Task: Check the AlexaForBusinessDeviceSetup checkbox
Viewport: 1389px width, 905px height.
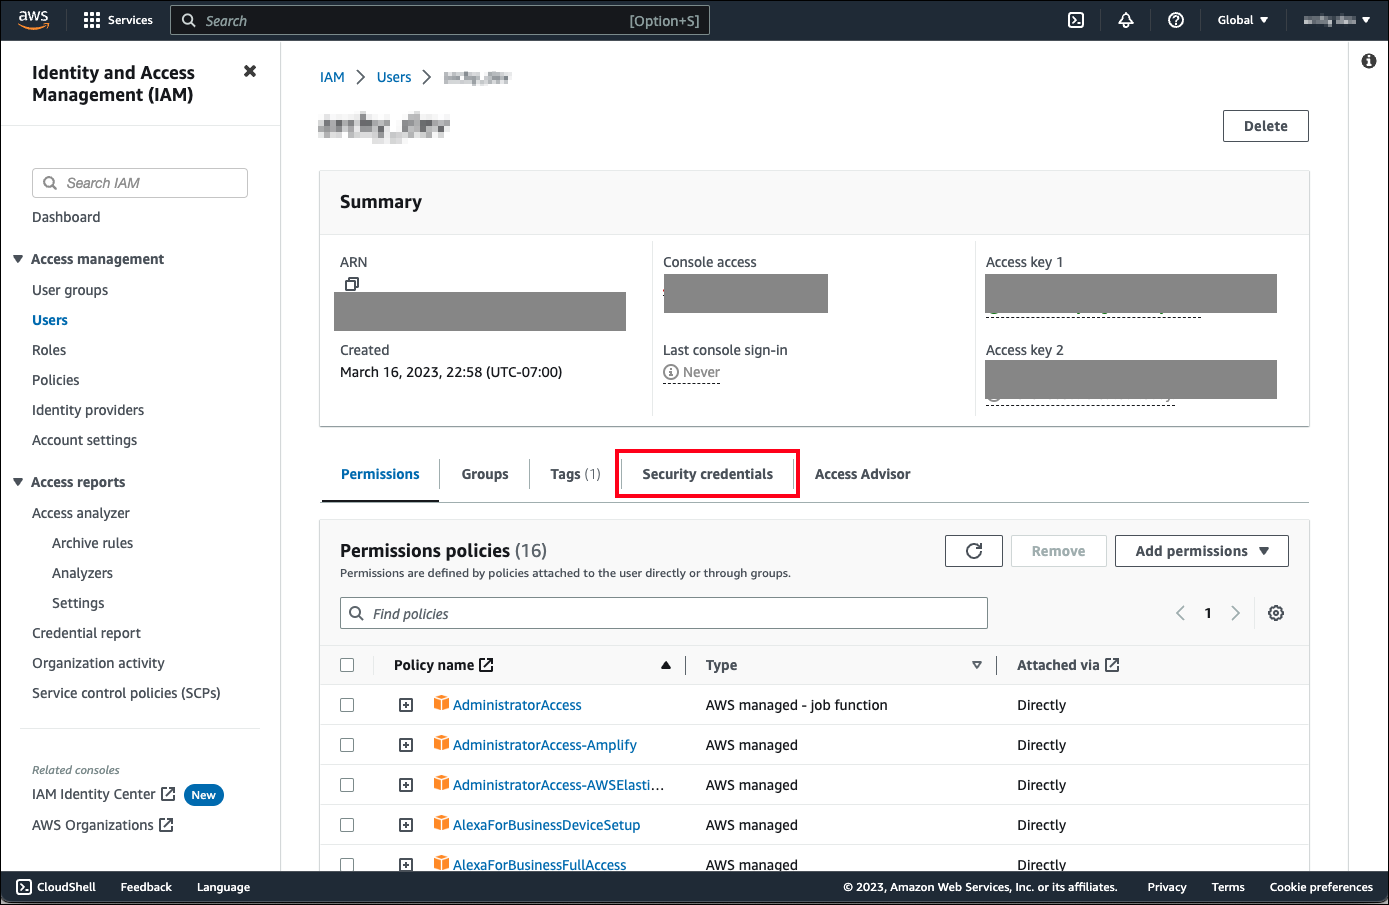Action: (x=347, y=825)
